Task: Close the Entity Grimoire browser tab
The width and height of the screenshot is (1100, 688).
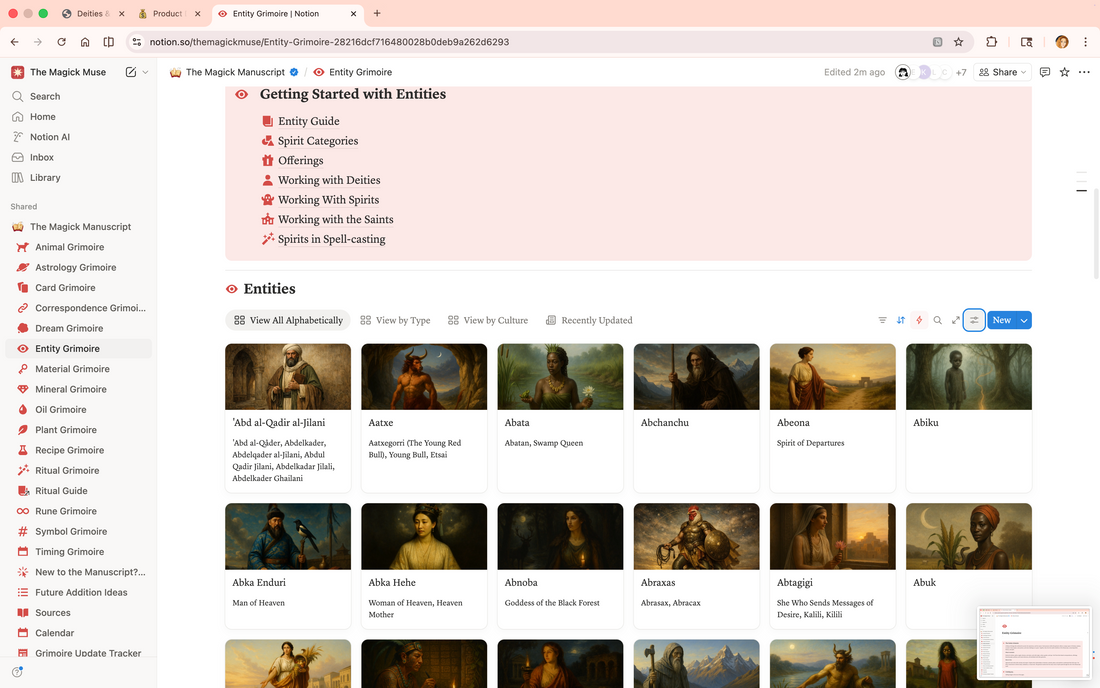Action: coord(353,13)
